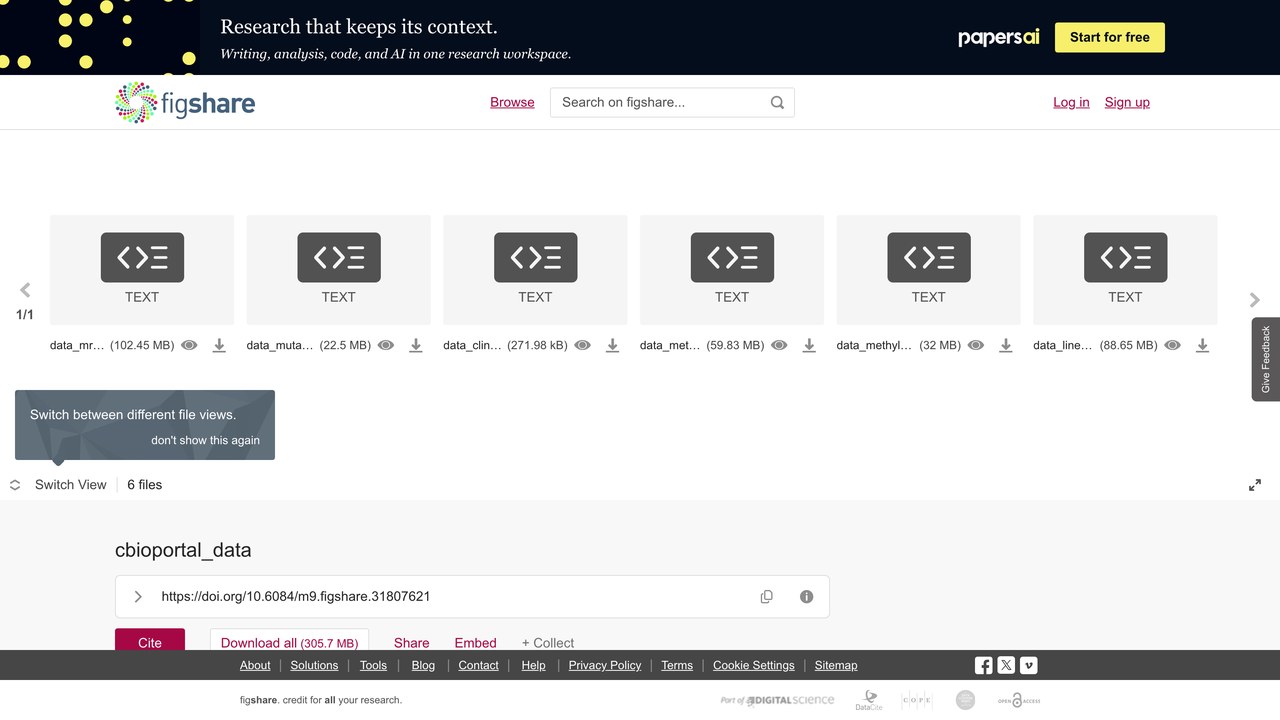Dismiss tooltip with don't show this again
The width and height of the screenshot is (1280, 720).
coord(205,440)
